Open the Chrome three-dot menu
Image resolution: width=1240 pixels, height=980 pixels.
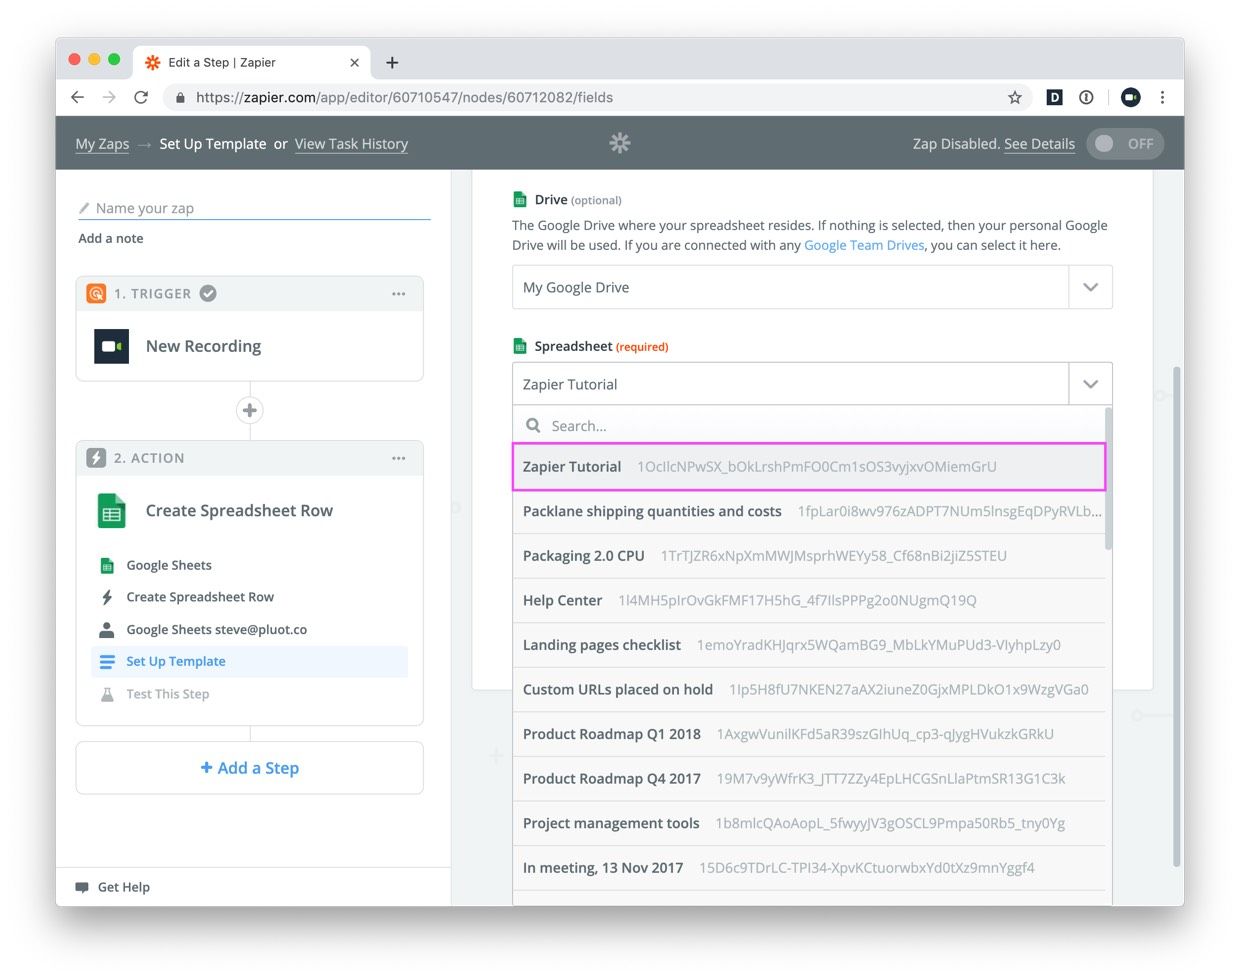[1162, 97]
